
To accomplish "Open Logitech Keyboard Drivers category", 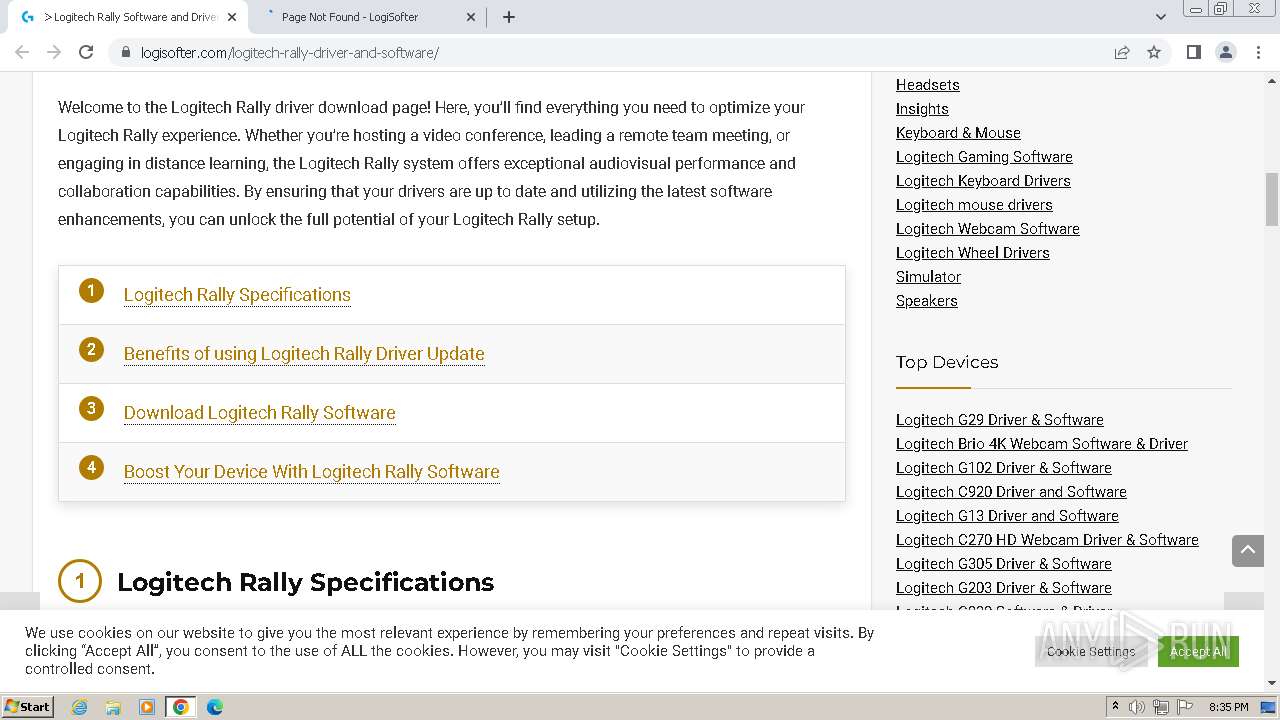I will click(x=983, y=181).
